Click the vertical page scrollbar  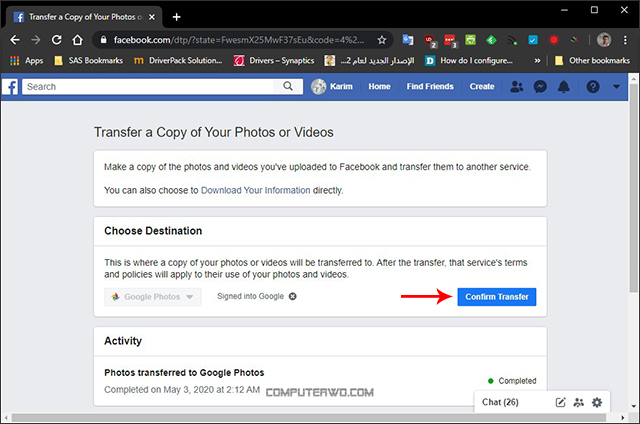(x=633, y=188)
